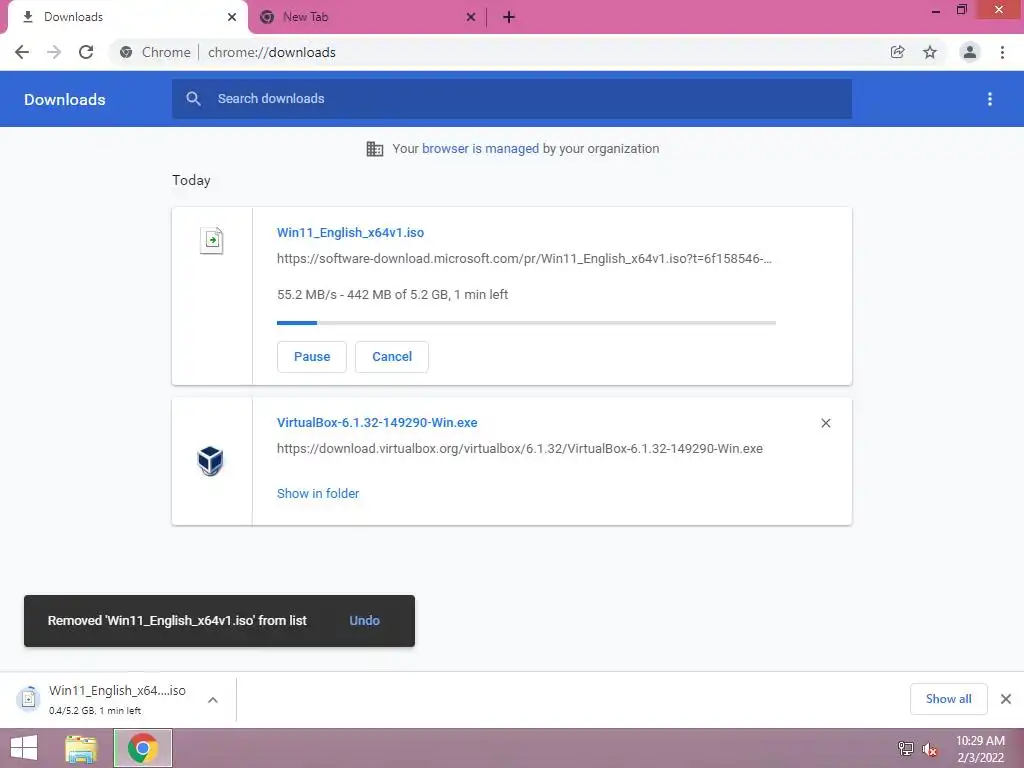
Task: Open File Explorer from the taskbar
Action: pos(81,748)
